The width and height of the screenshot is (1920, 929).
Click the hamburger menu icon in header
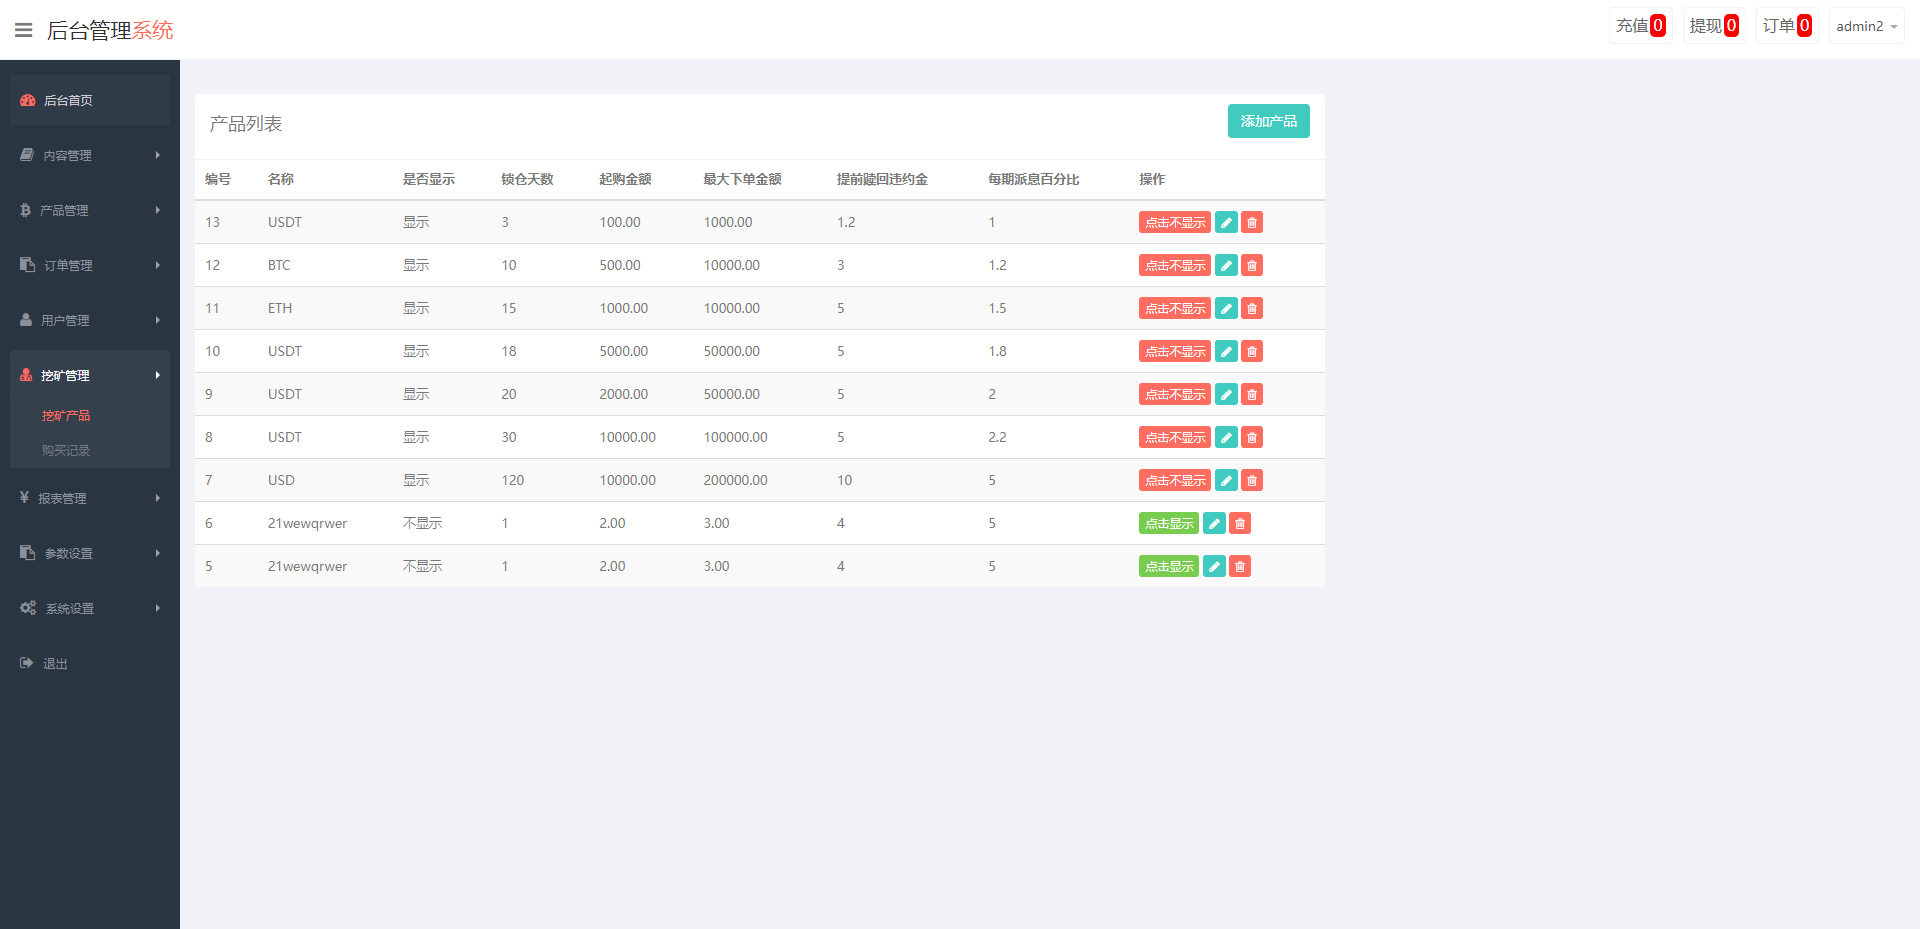coord(23,30)
